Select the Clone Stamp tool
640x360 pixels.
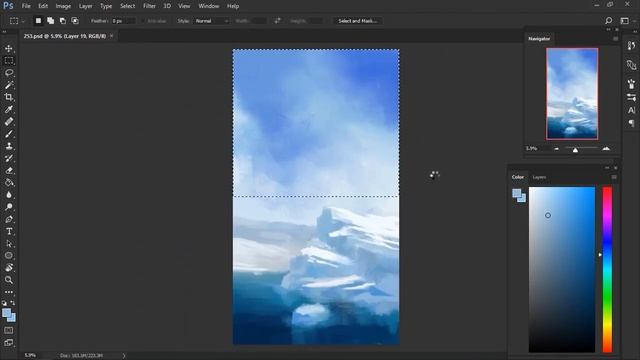click(x=9, y=146)
